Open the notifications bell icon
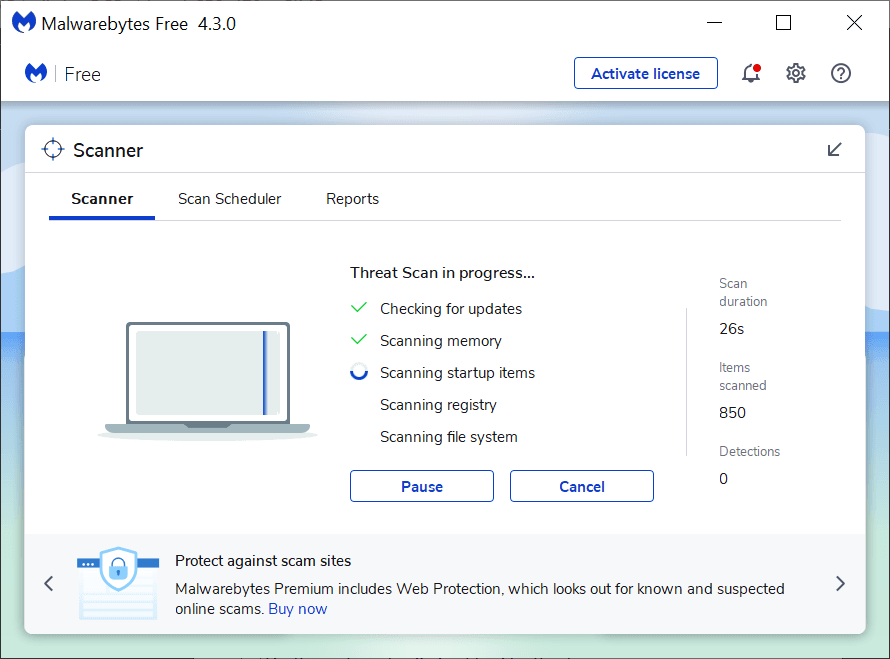 750,73
